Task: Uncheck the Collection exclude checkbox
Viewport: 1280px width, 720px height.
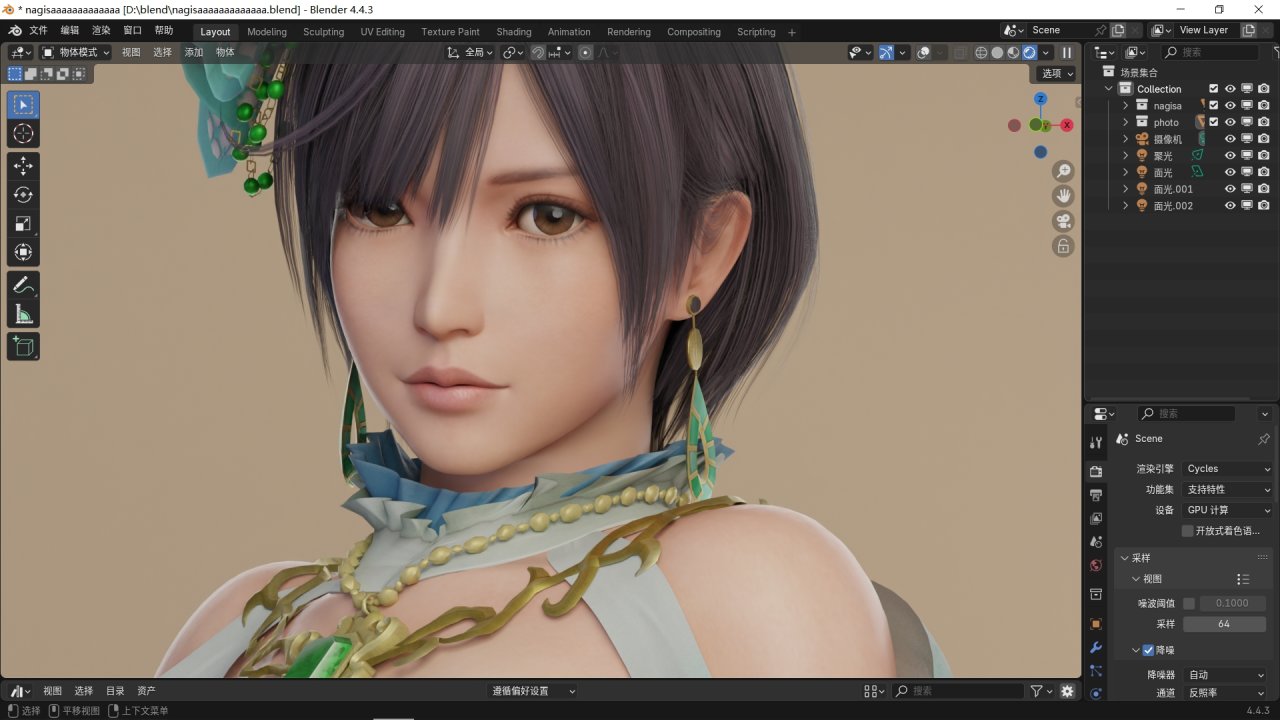Action: pos(1214,89)
